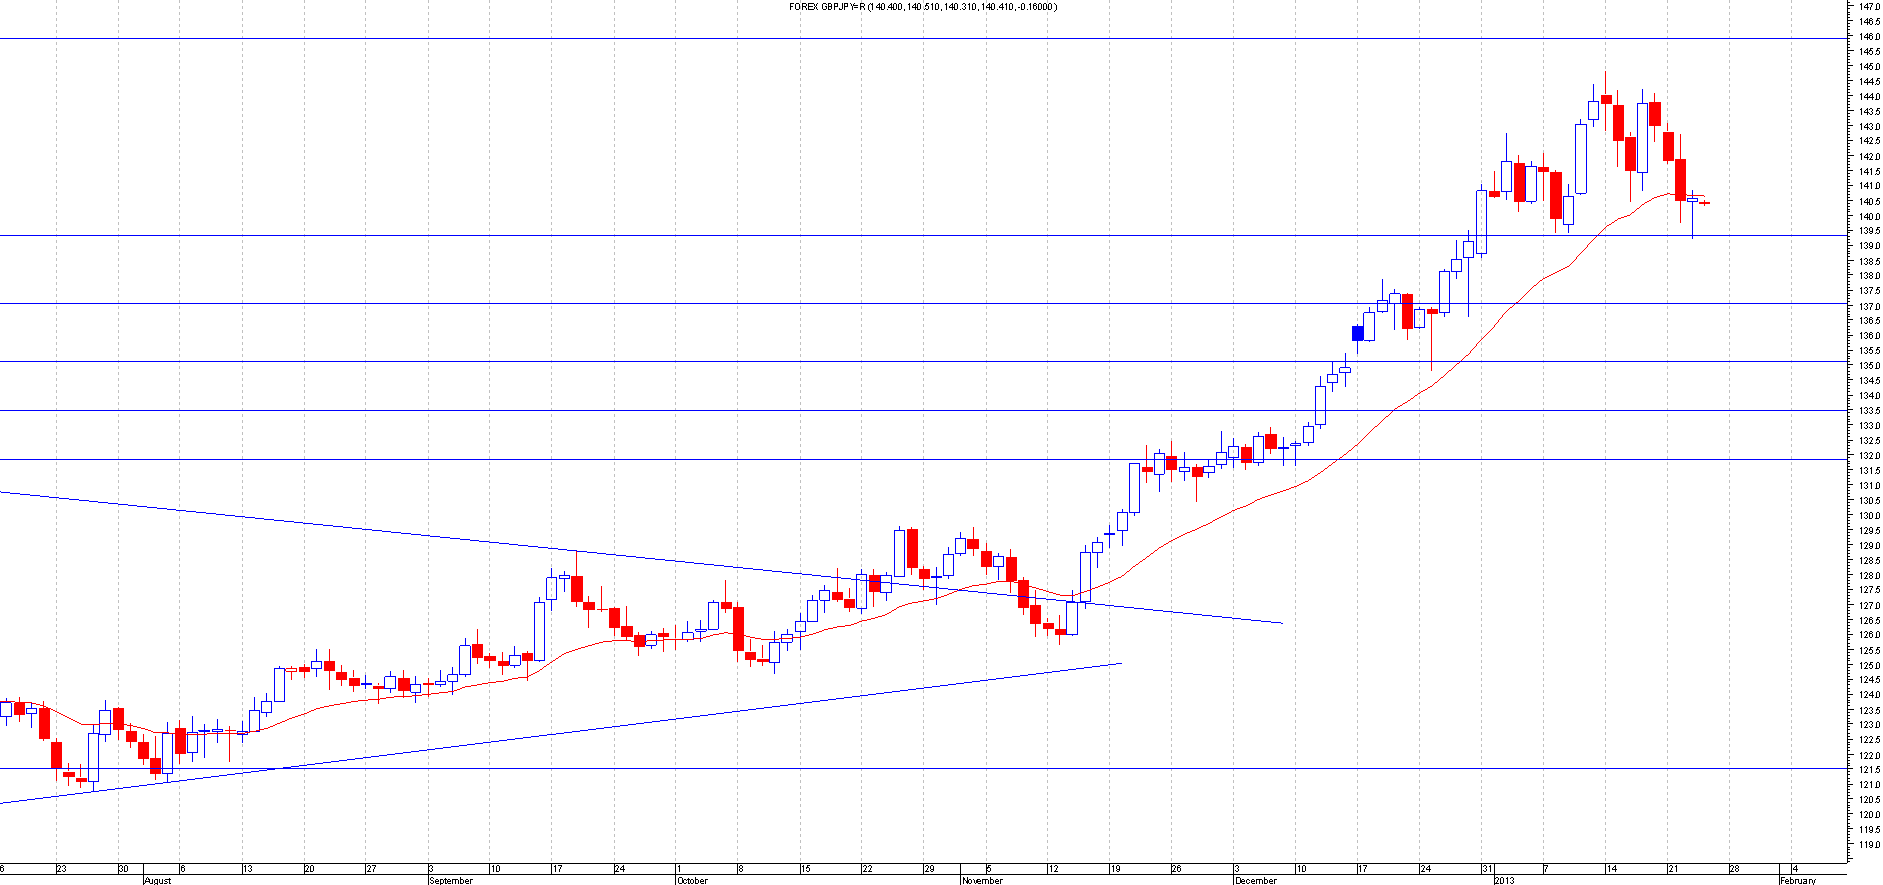Click the December month label
The image size is (1883, 885).
coord(1255,881)
